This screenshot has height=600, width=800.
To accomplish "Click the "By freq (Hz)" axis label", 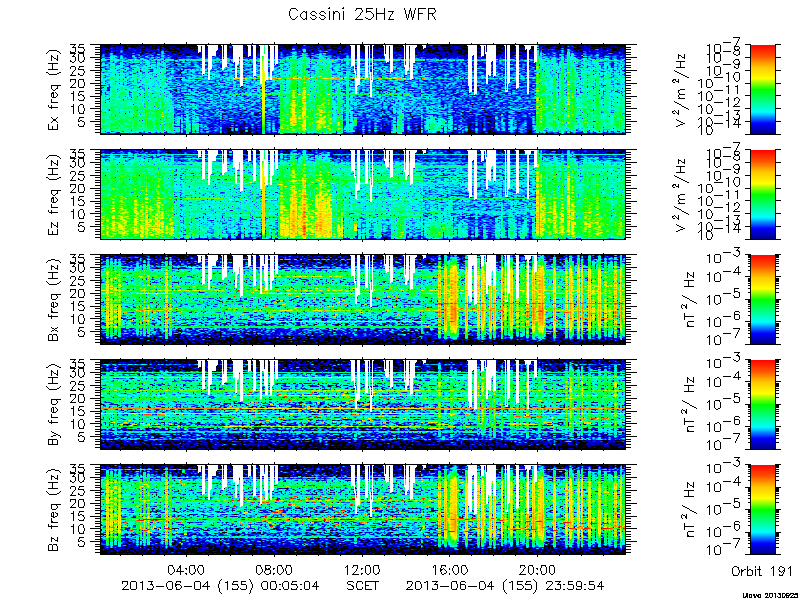I will (54, 405).
